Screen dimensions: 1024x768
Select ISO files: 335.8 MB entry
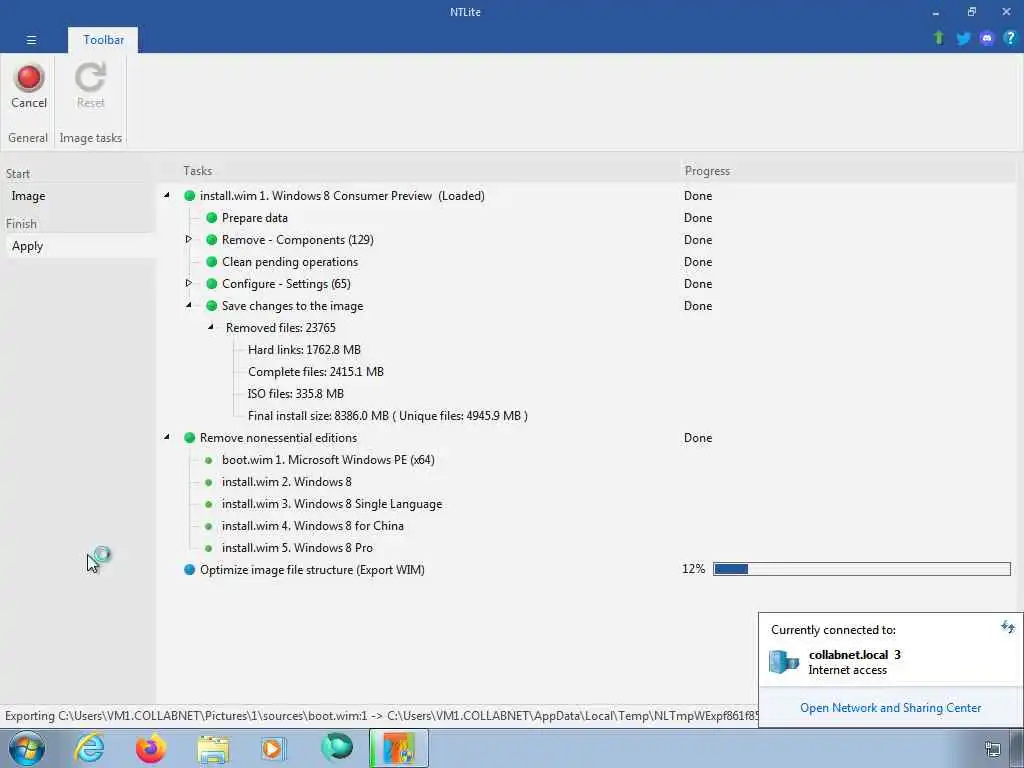pyautogui.click(x=296, y=394)
